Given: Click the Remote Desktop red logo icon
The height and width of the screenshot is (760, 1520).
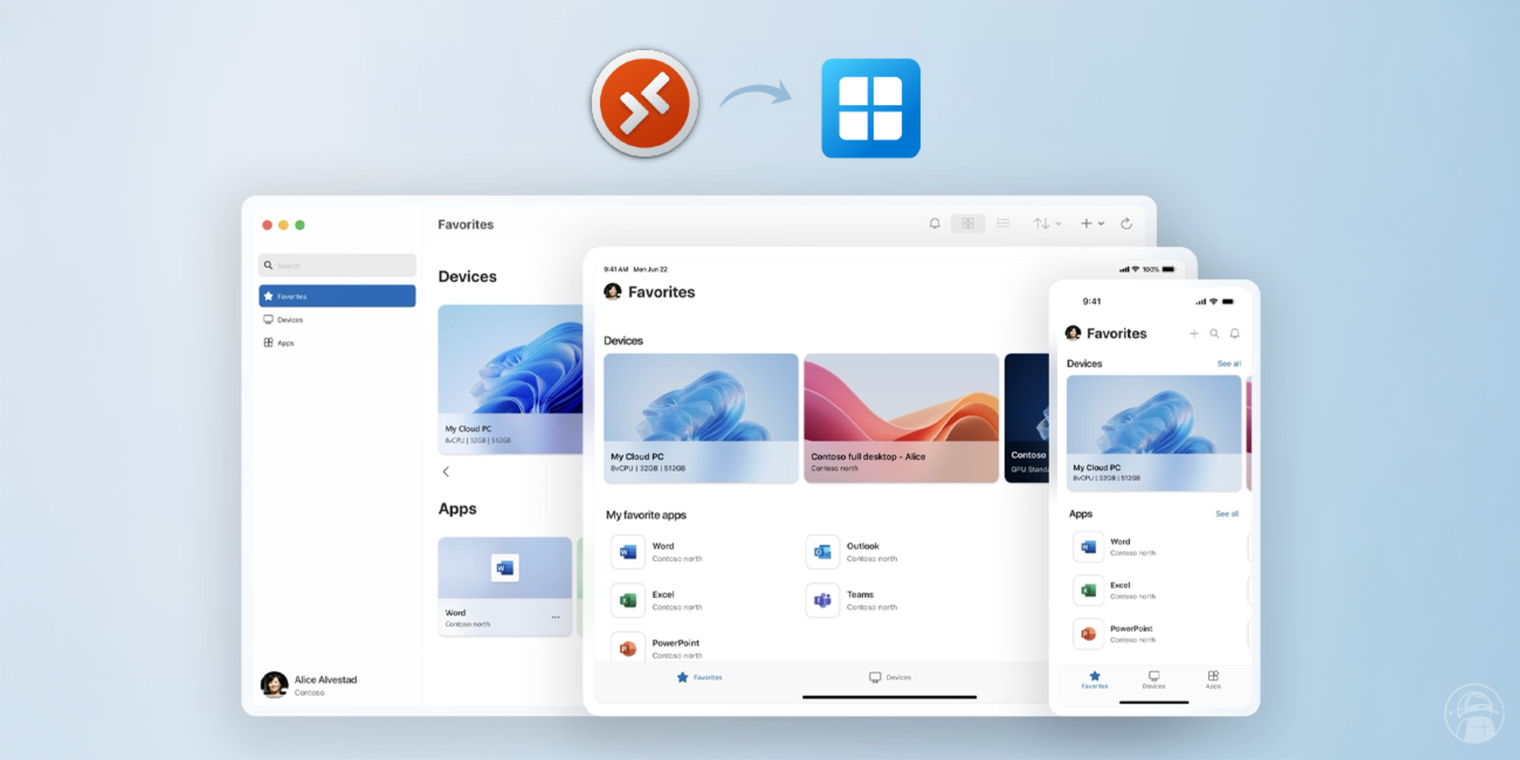Looking at the screenshot, I should [645, 104].
